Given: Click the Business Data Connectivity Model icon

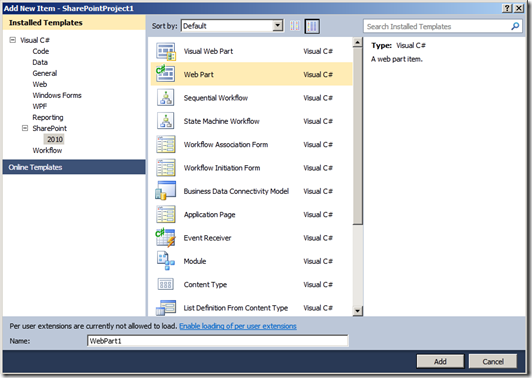Looking at the screenshot, I should pyautogui.click(x=166, y=191).
